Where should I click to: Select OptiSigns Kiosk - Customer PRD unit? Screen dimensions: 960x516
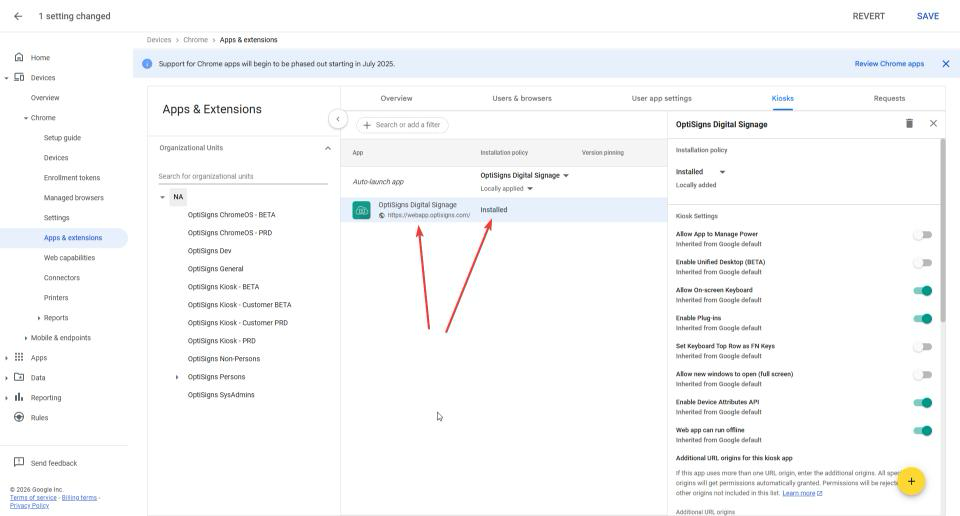click(x=238, y=323)
